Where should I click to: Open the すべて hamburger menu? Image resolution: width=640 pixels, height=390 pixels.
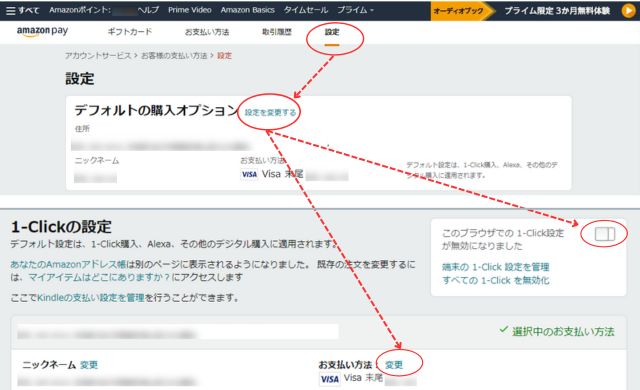(x=23, y=10)
